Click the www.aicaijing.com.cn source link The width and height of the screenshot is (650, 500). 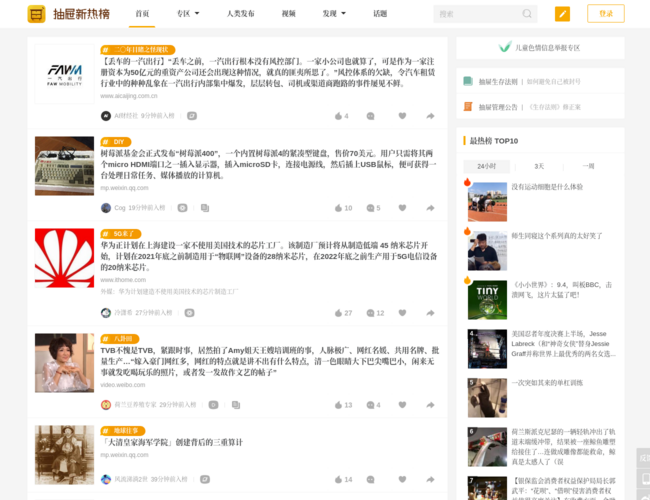(129, 96)
